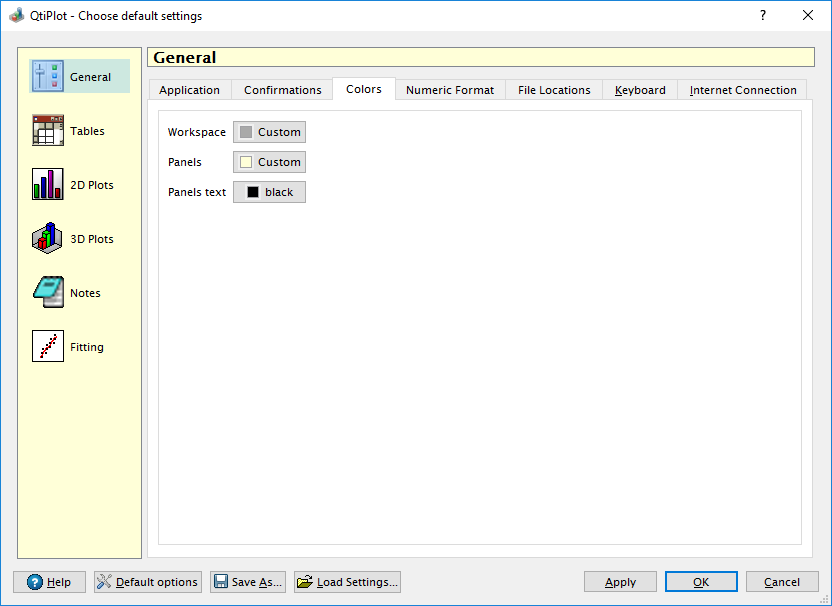Click the Help question mark icon

(35, 582)
